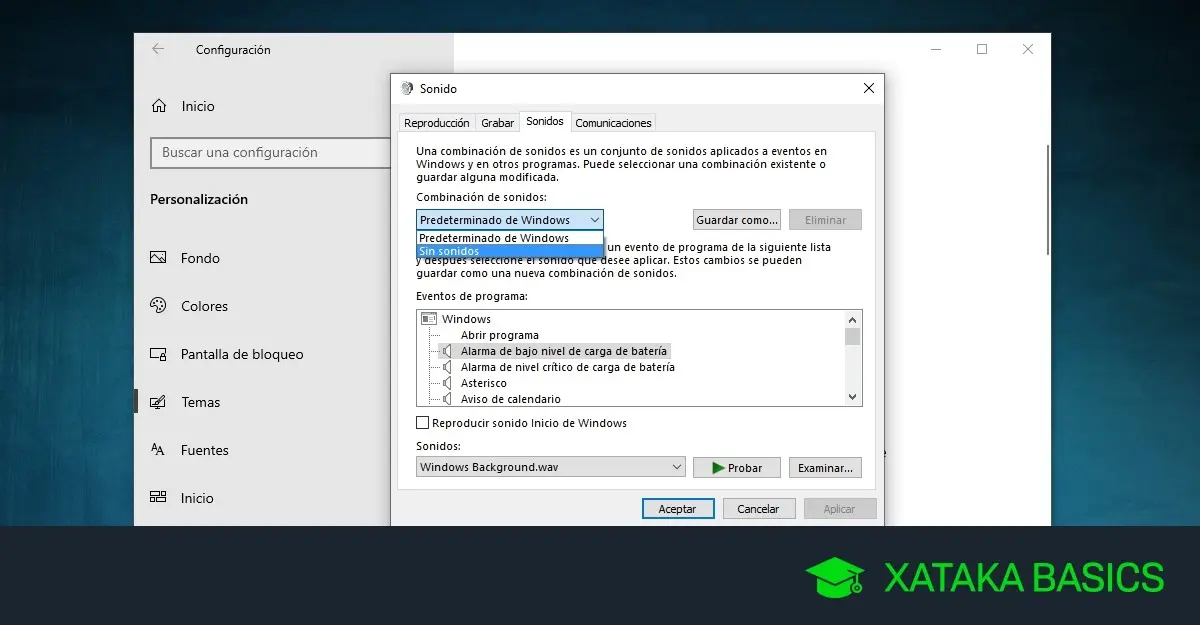This screenshot has height=625, width=1200.
Task: Select the Asterisco event
Action: click(x=484, y=383)
